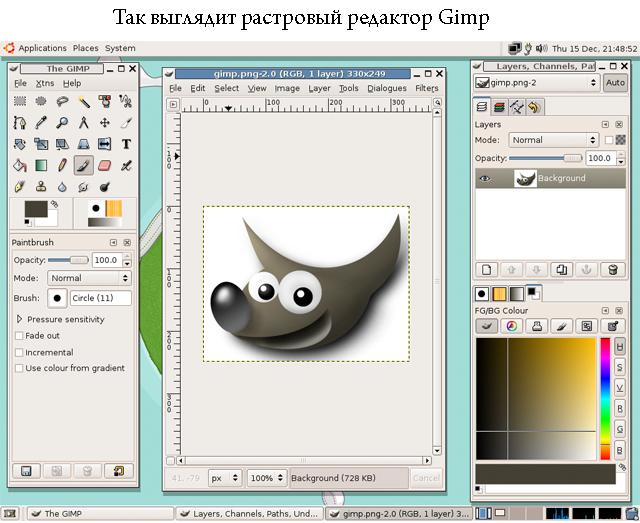Select the Paintbrush tool
Viewport: 640px width, 523px height.
pyautogui.click(x=84, y=165)
